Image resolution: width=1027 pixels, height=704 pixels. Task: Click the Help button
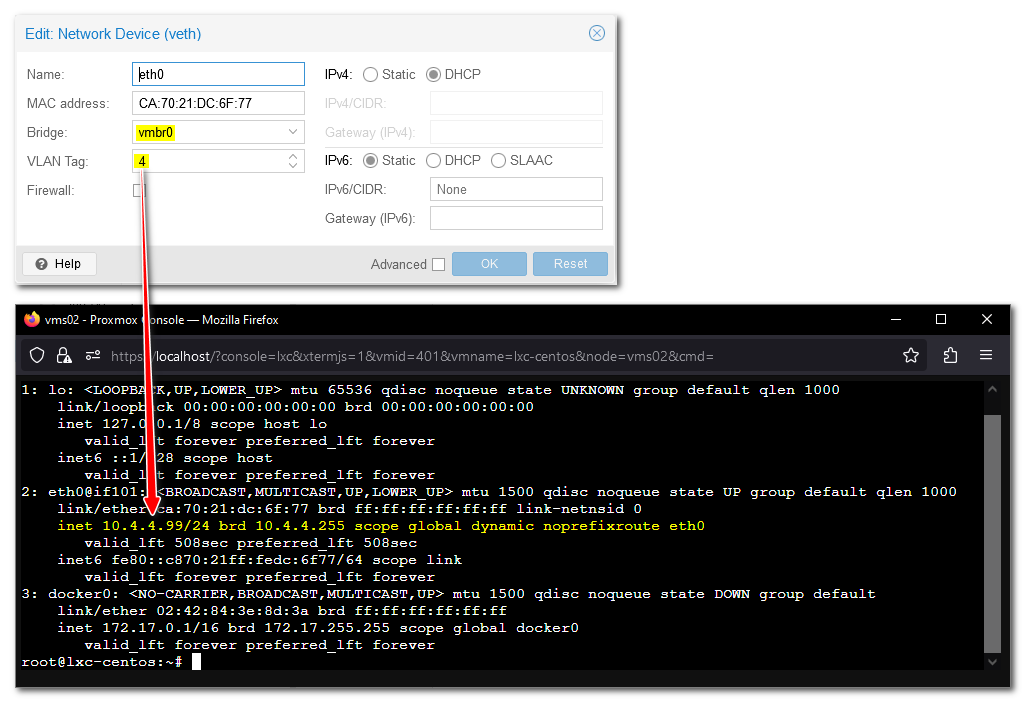(59, 264)
